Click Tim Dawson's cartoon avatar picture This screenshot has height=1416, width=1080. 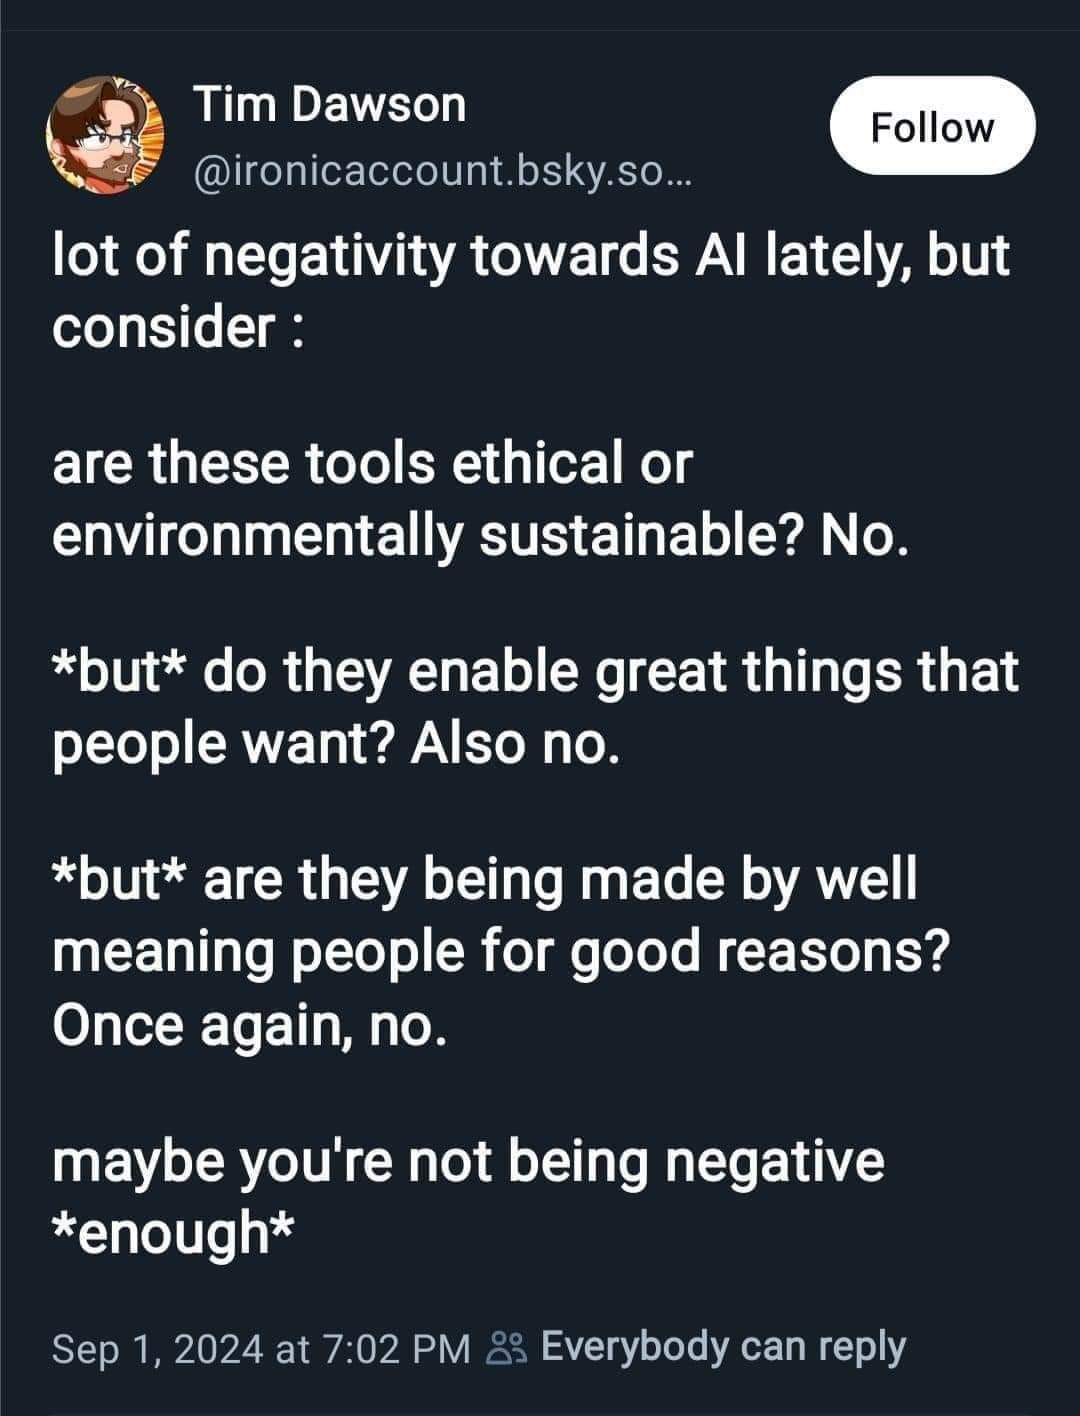[x=106, y=137]
